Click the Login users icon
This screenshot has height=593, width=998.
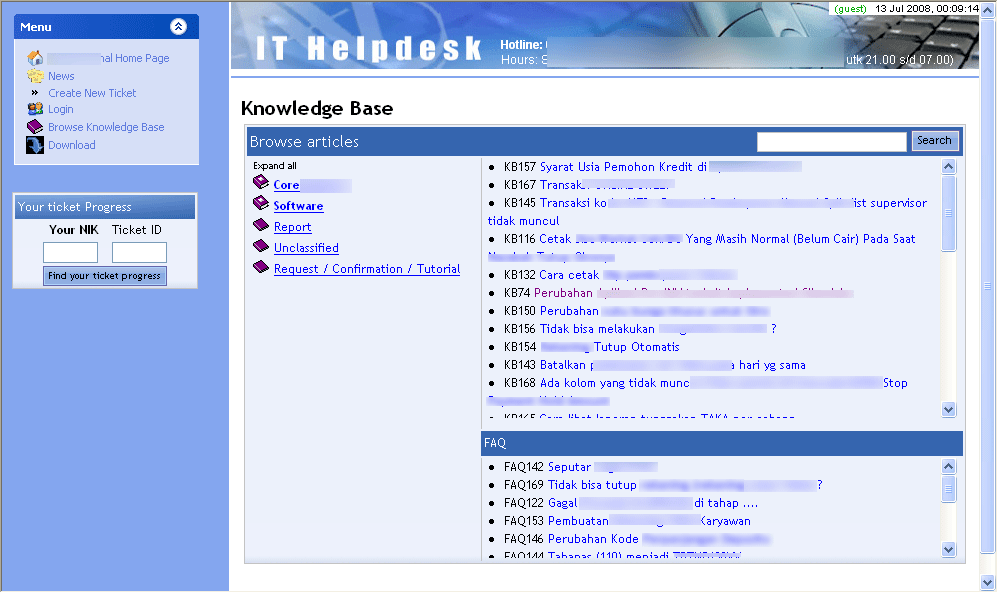(x=36, y=109)
